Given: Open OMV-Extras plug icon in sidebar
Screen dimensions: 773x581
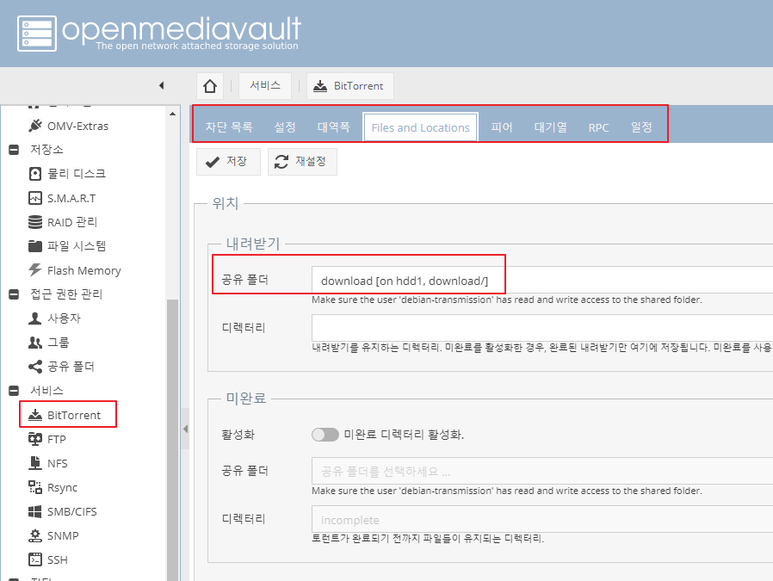Looking at the screenshot, I should (x=35, y=126).
